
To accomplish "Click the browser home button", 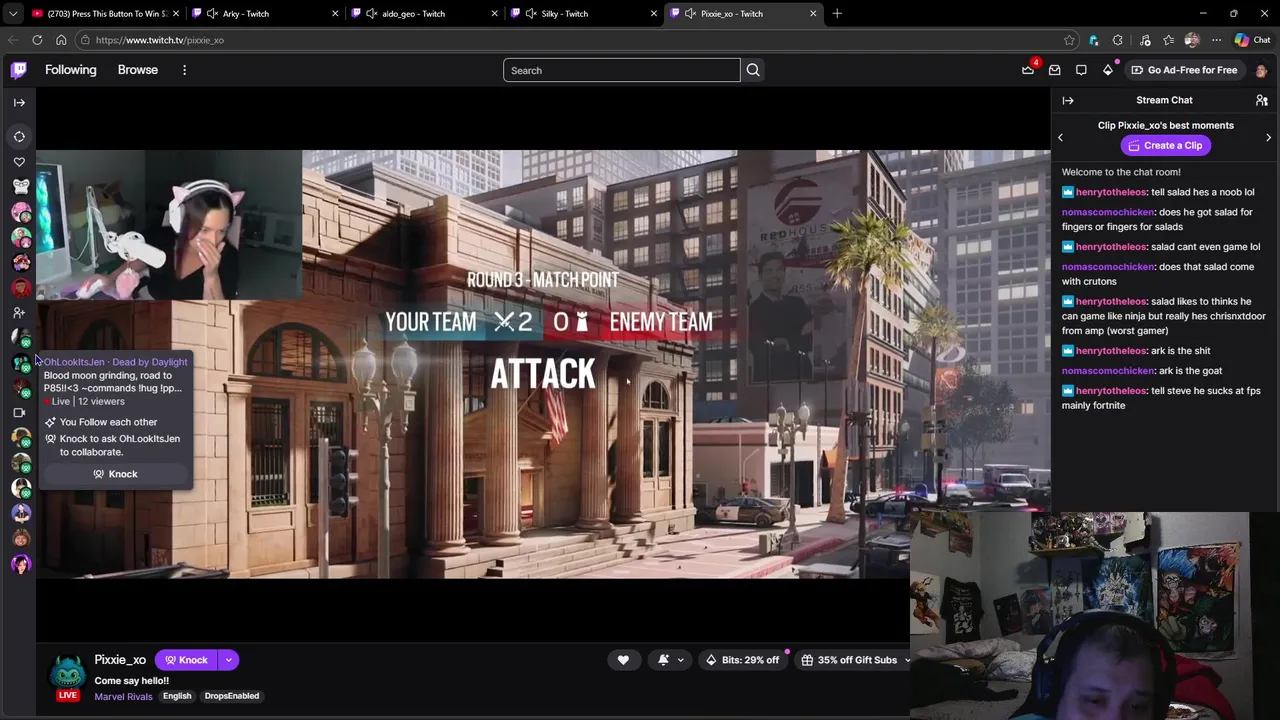I will click(61, 40).
